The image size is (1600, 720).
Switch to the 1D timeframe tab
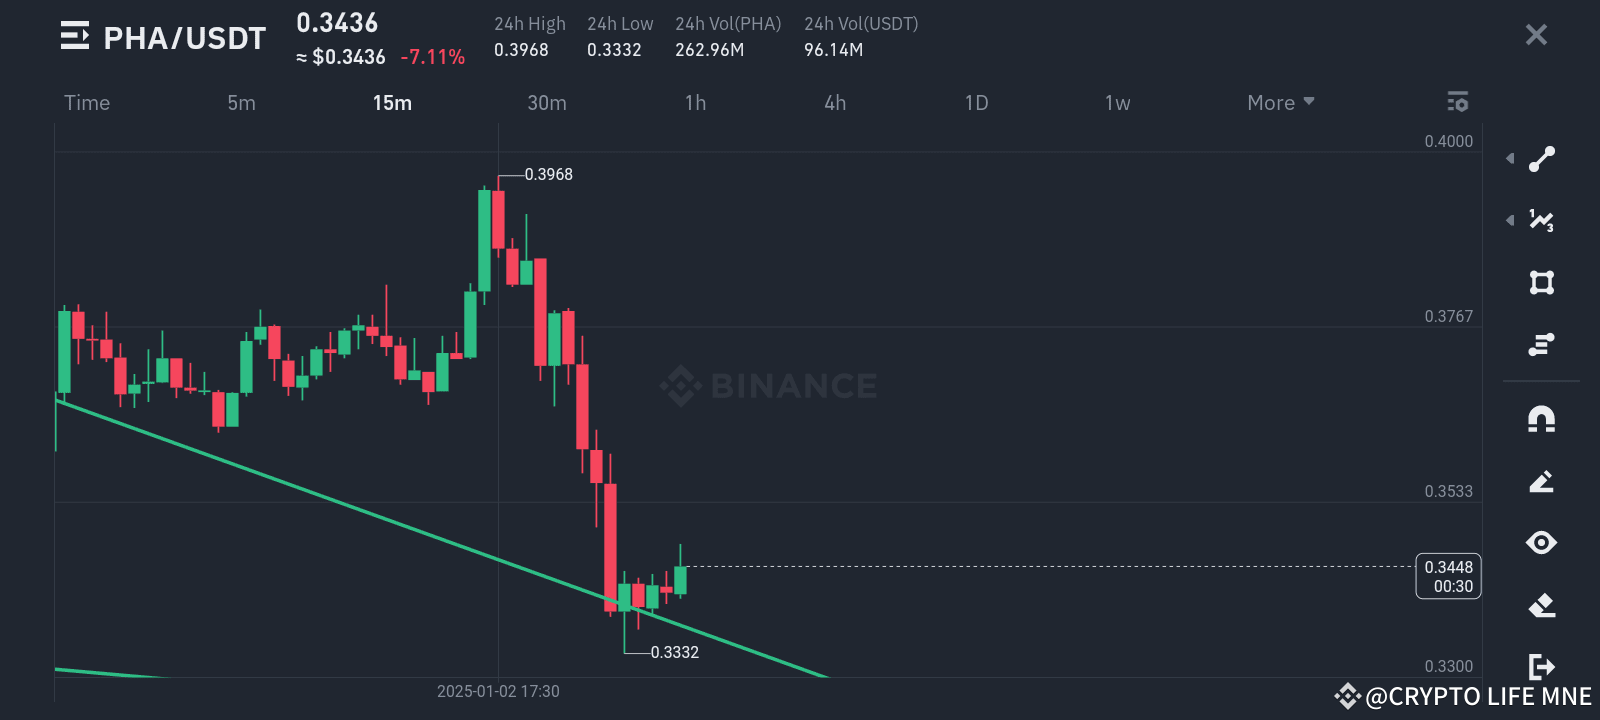(976, 102)
